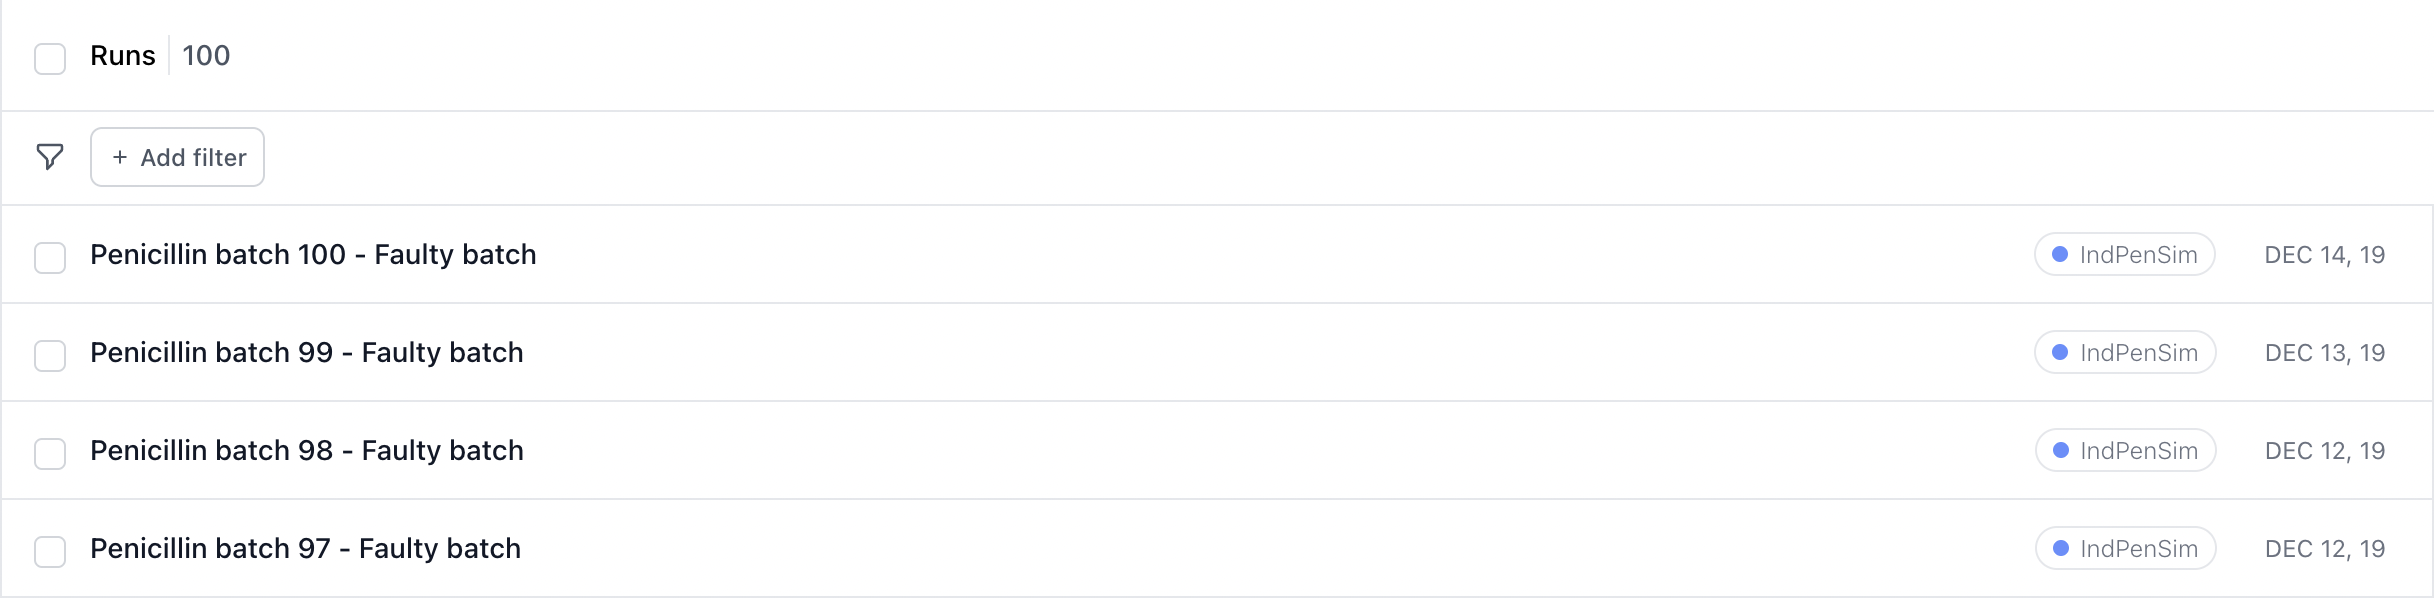The image size is (2434, 598).
Task: Click IndPenSim tag on batch 99 row
Action: (2125, 353)
